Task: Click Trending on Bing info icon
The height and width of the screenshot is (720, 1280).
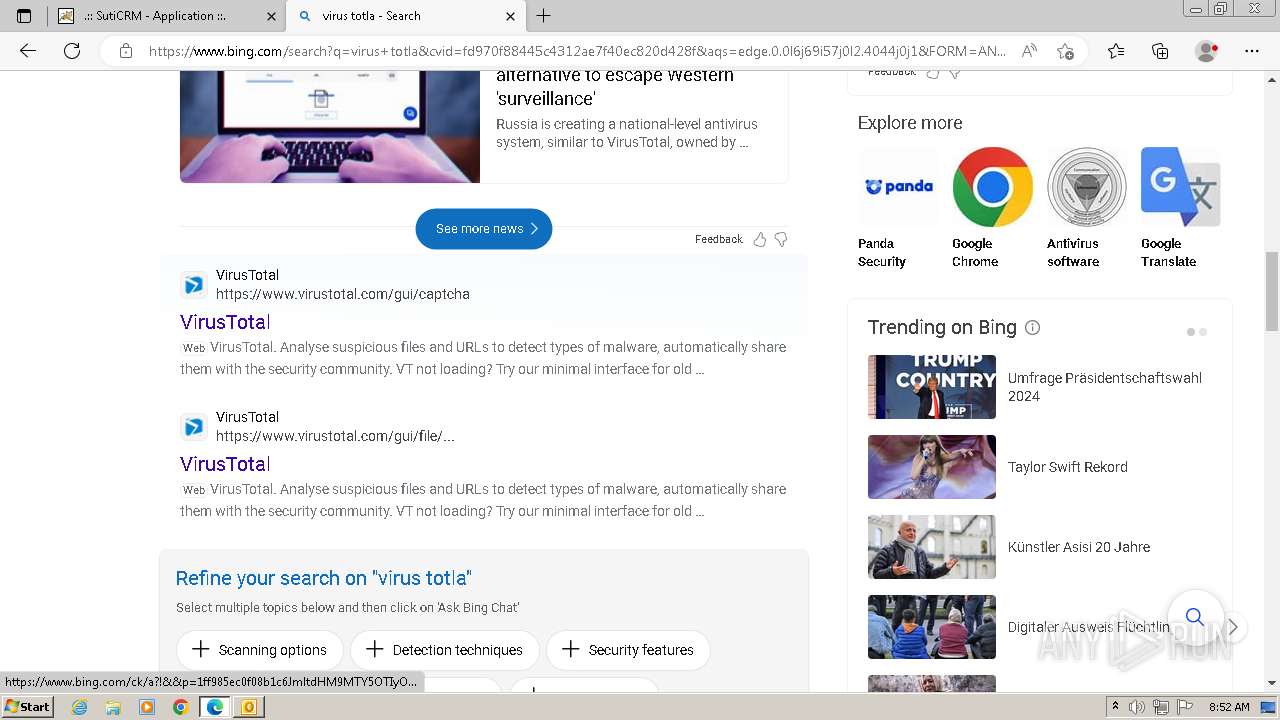Action: tap(1033, 328)
